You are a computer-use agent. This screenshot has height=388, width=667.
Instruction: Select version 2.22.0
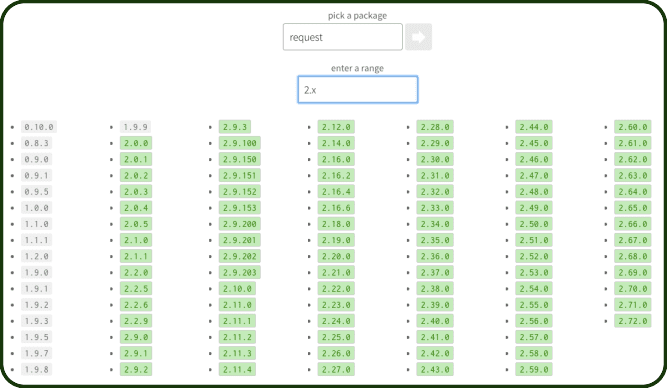tap(336, 288)
